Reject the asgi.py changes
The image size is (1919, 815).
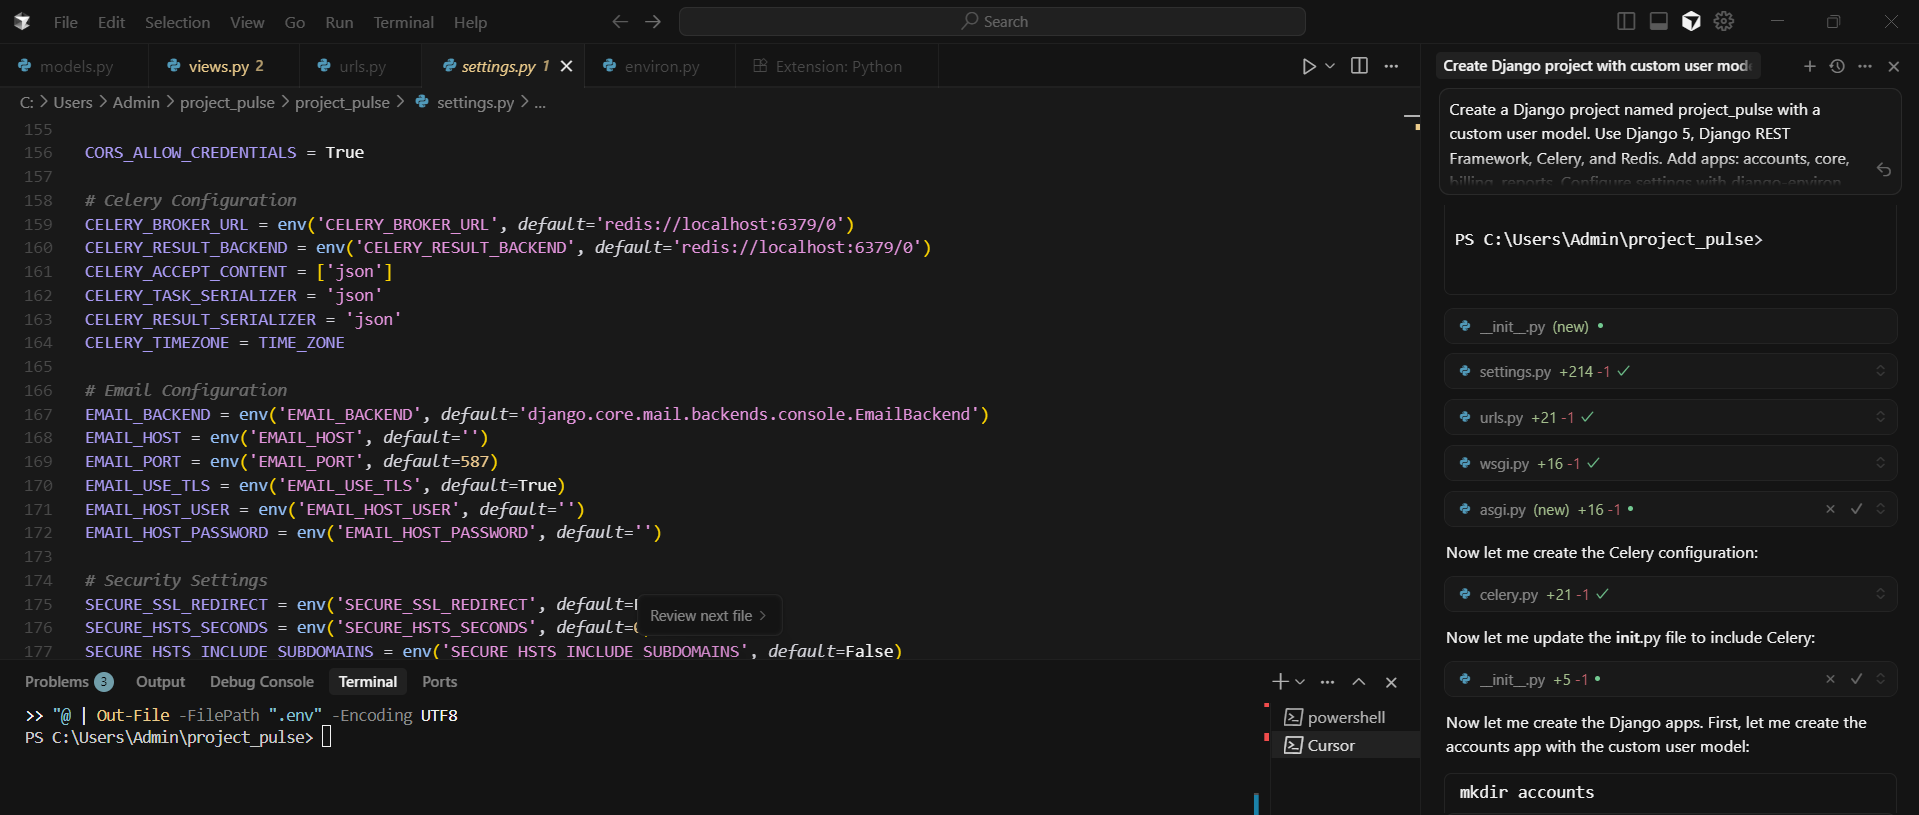coord(1830,509)
